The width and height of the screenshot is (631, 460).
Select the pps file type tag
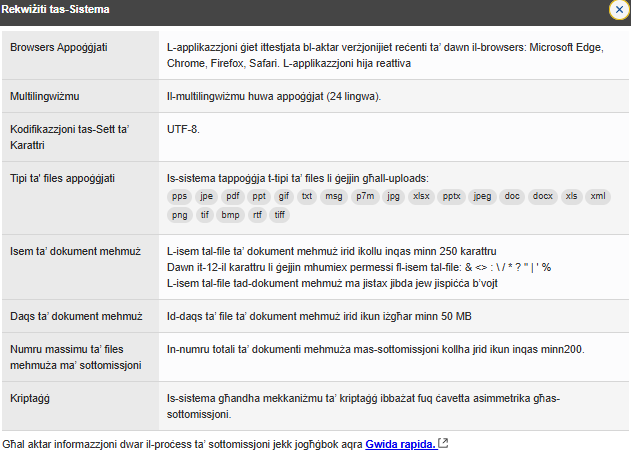coord(179,196)
